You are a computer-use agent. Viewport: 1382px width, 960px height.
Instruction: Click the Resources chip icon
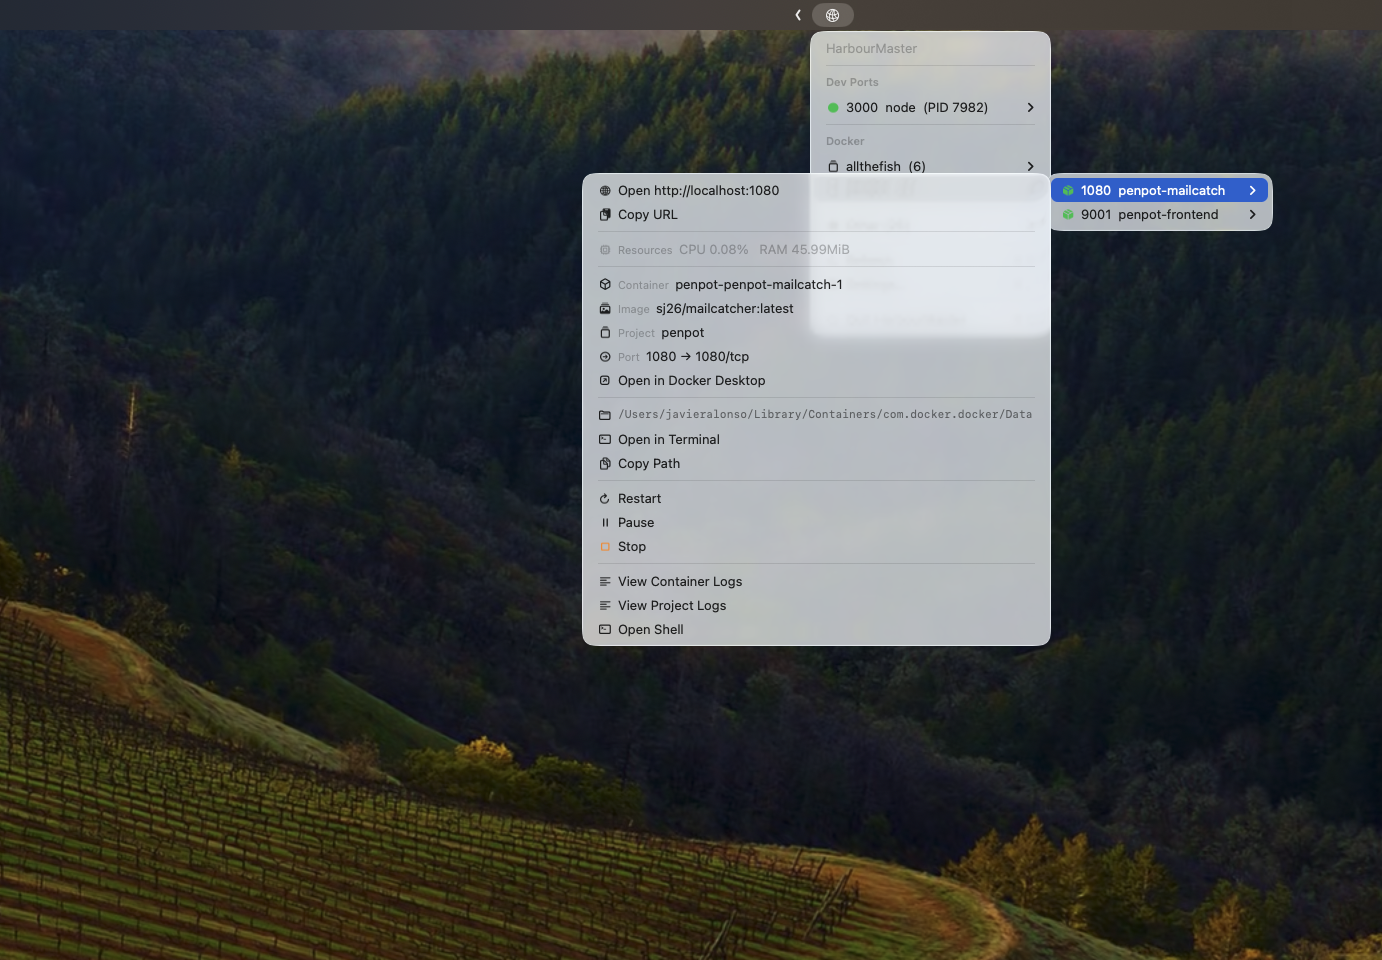click(605, 250)
